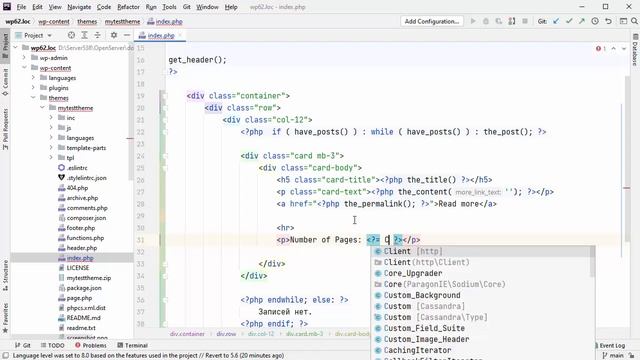This screenshot has width=640, height=360.
Task: Click the rollback undo icon in toolbar
Action: coord(608,21)
